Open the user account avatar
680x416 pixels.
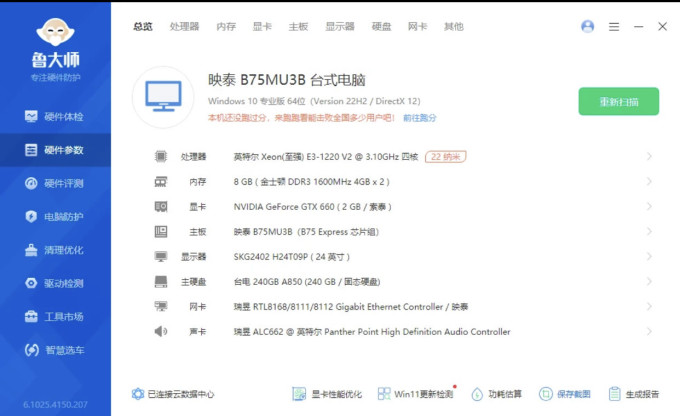coord(588,27)
